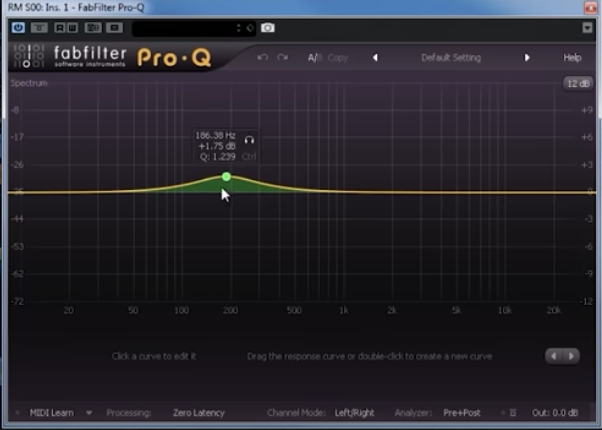This screenshot has height=430, width=602.
Task: Open the Left/Right channel mode menu
Action: click(x=354, y=413)
